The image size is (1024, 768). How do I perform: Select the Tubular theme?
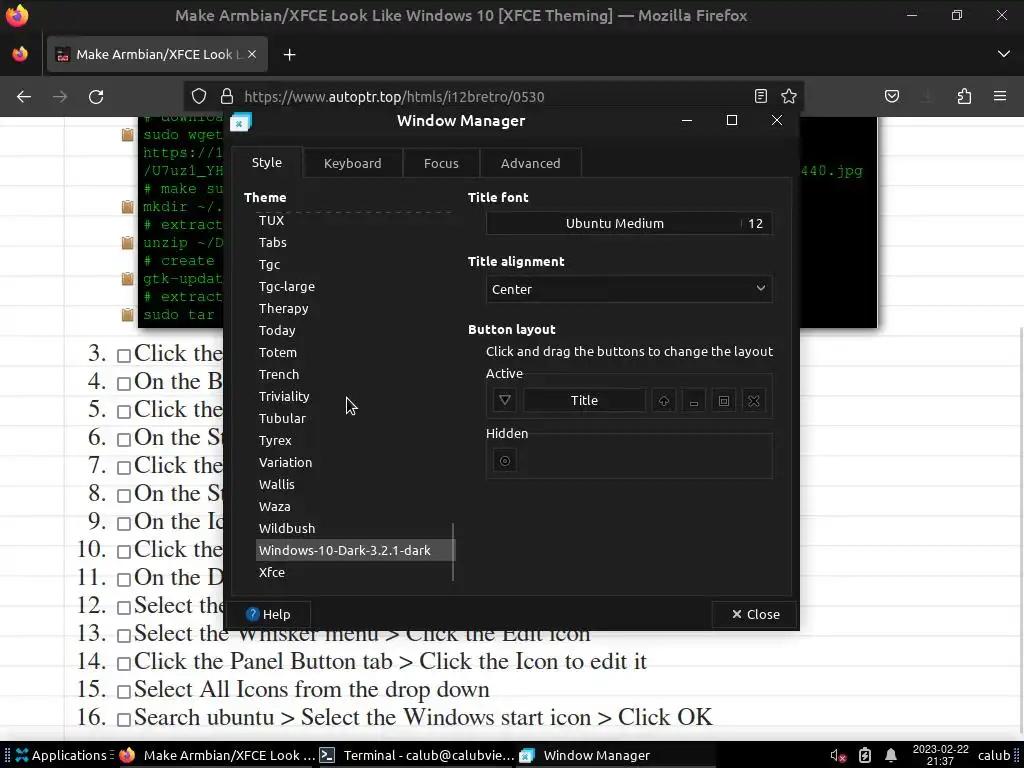point(355,418)
